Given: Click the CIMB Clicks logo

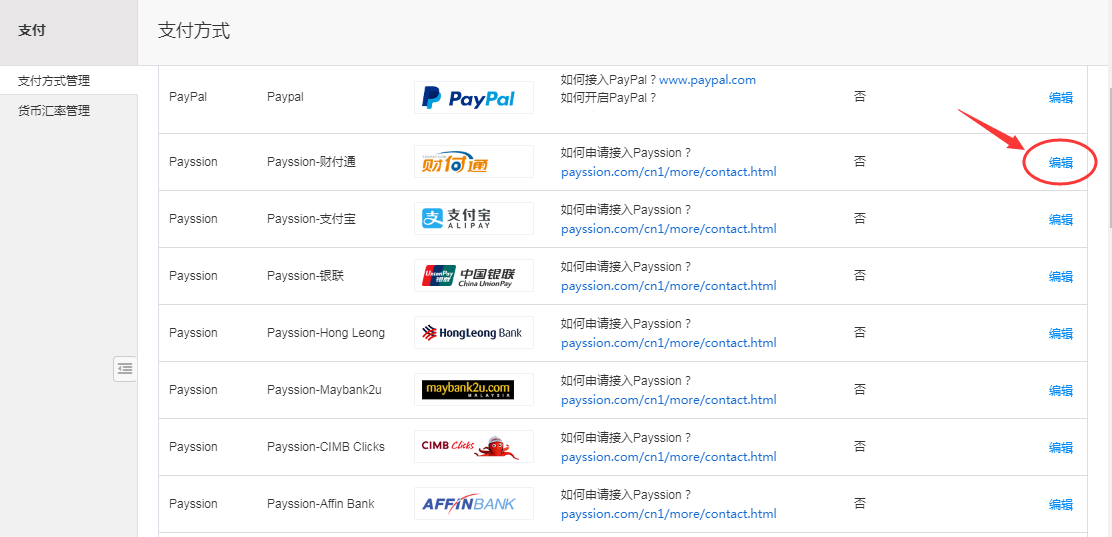Looking at the screenshot, I should click(473, 446).
